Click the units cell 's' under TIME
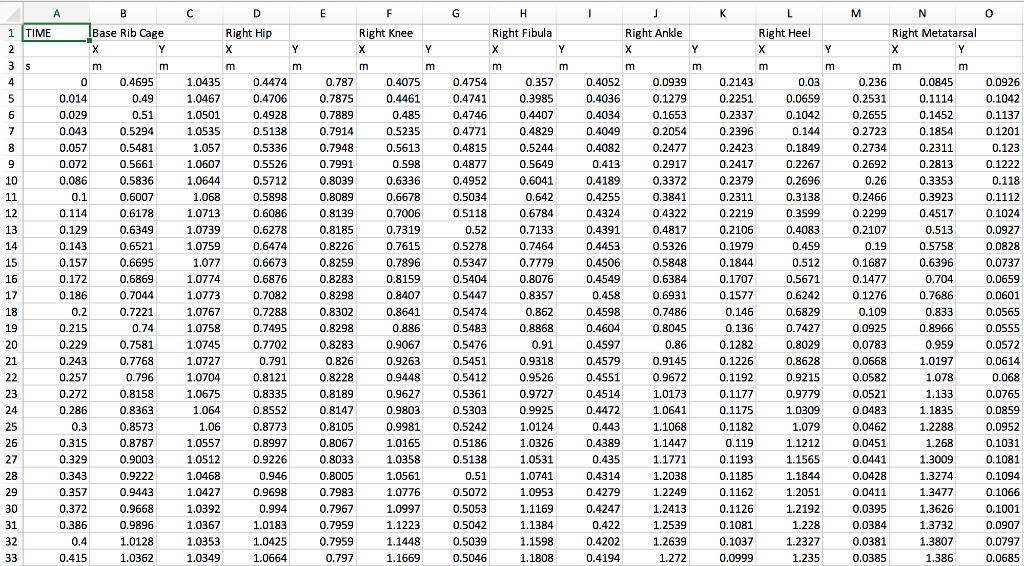This screenshot has height=566, width=1024. [x=56, y=65]
